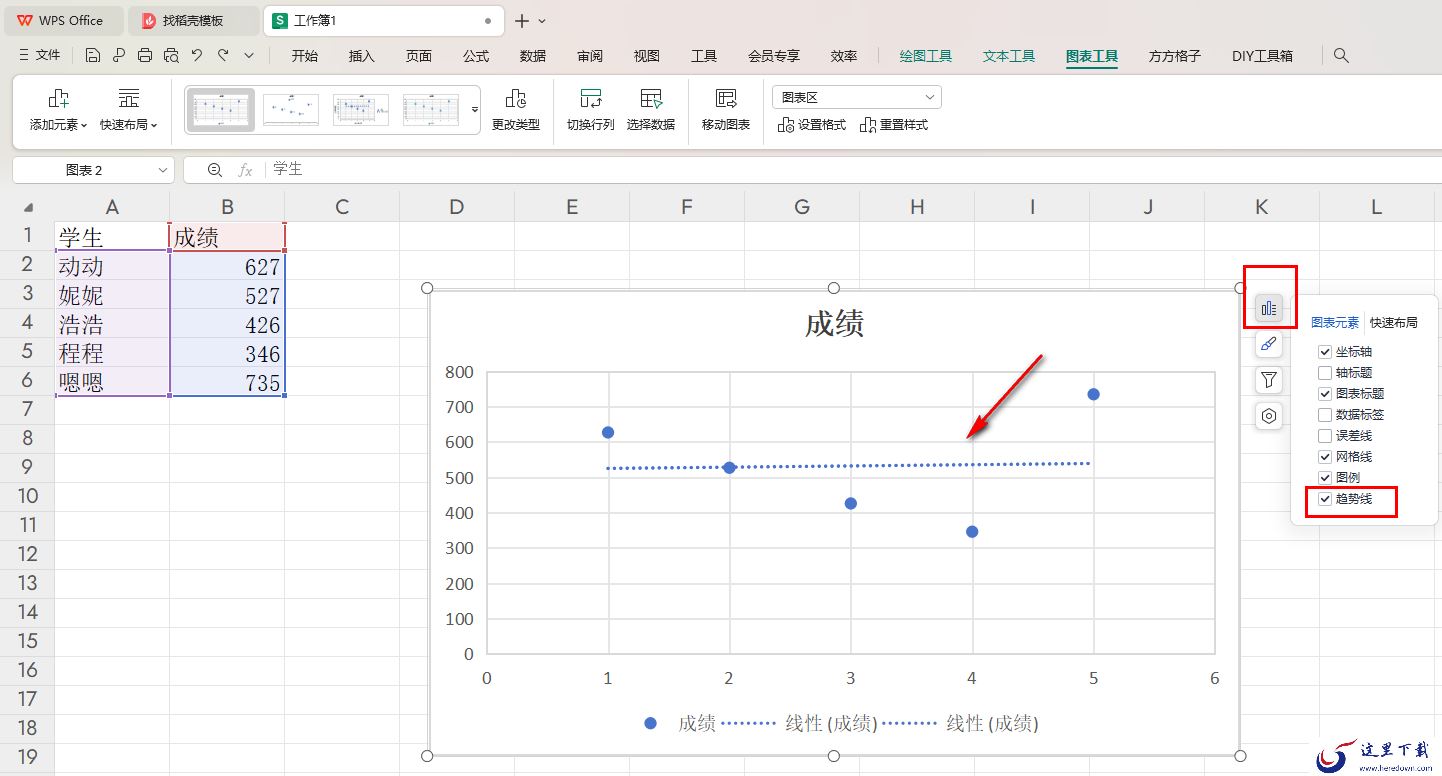Go to the 审阅 ribbon tab
Image resolution: width=1442 pixels, height=776 pixels.
click(x=590, y=56)
